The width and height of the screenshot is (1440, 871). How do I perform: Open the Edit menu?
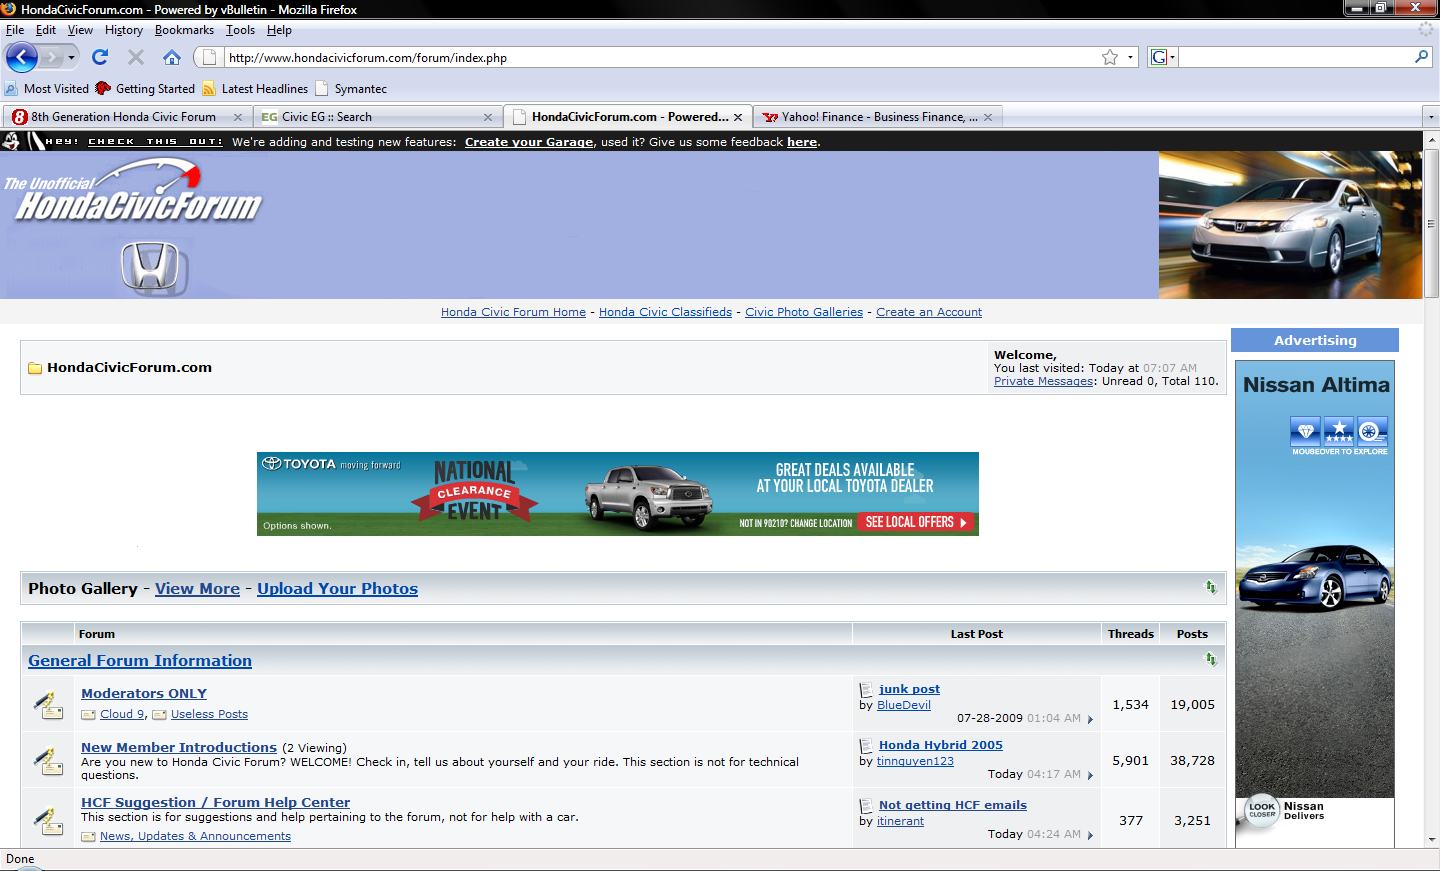tap(46, 30)
